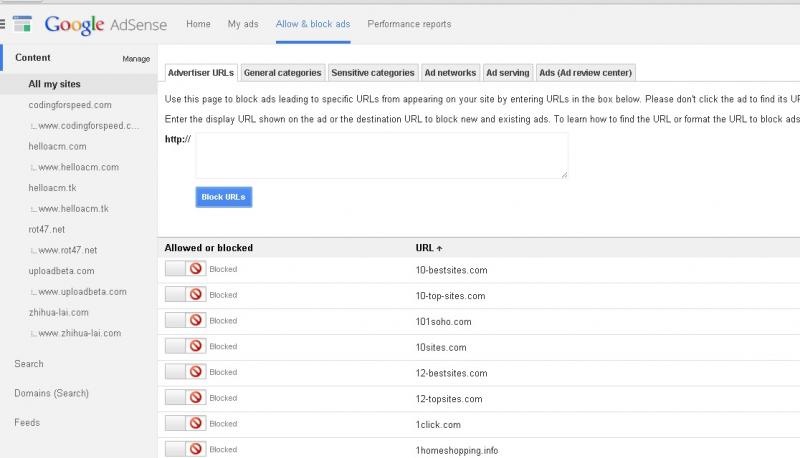Select helloacm.tk in sidebar
Image resolution: width=800 pixels, height=458 pixels.
coord(52,188)
